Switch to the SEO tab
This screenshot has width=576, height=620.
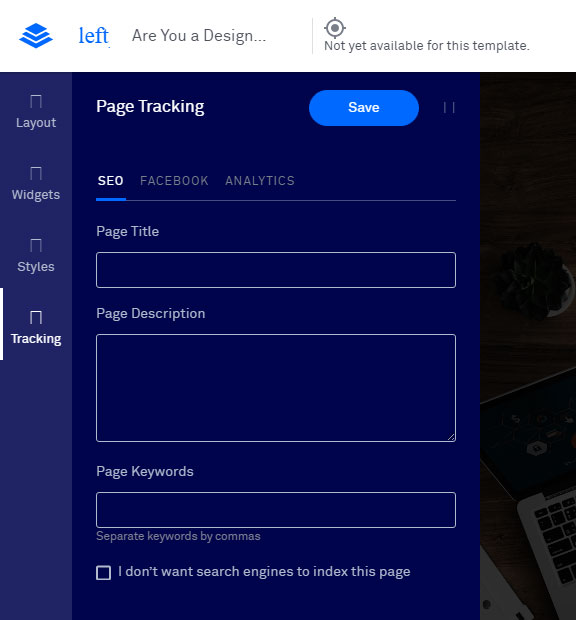(110, 181)
